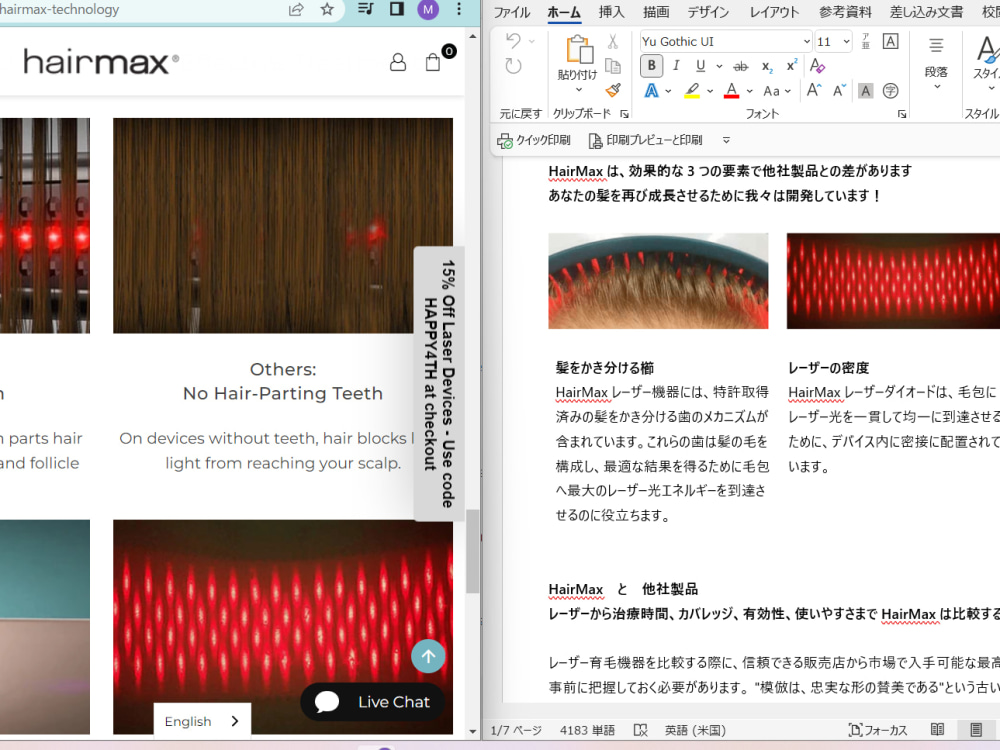Click the Live Chat button
The image size is (1000, 750).
click(372, 702)
